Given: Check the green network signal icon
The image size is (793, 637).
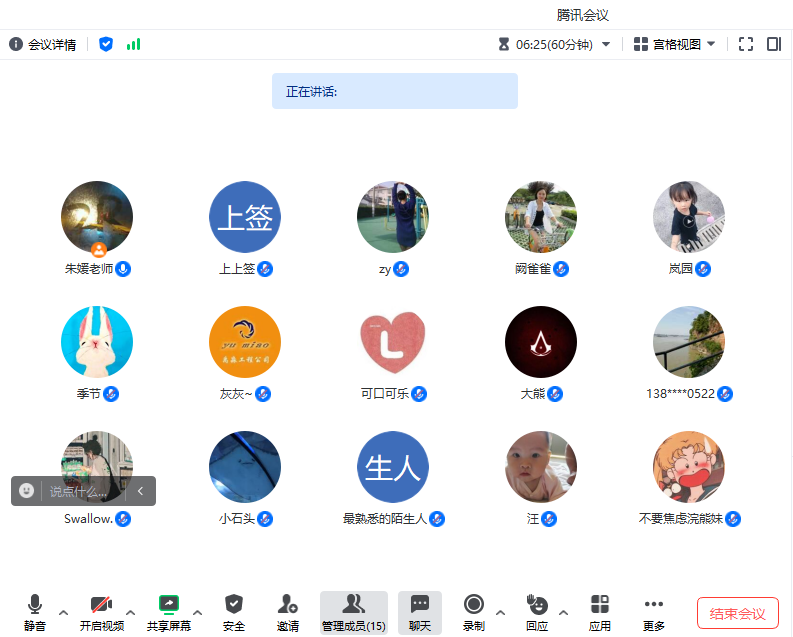Looking at the screenshot, I should 133,44.
